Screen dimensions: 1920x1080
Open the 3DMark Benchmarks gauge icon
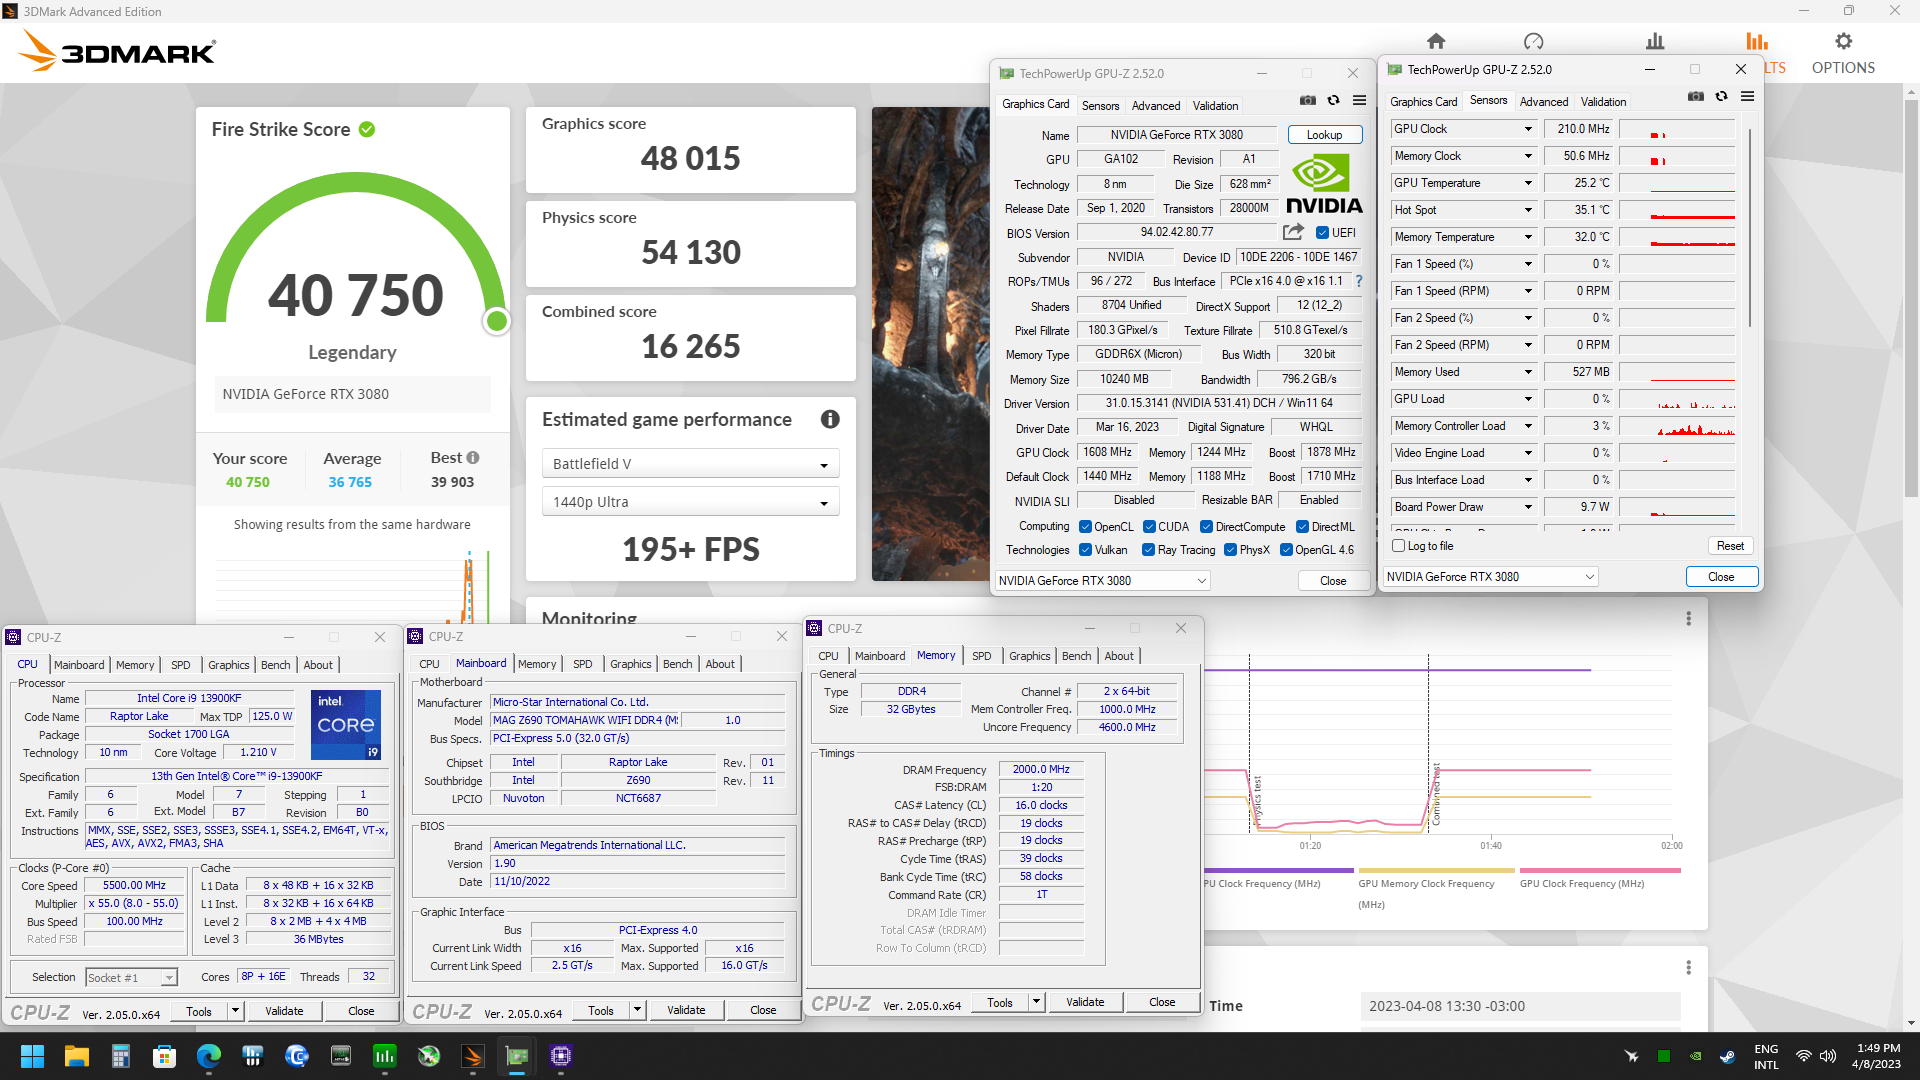tap(1533, 41)
